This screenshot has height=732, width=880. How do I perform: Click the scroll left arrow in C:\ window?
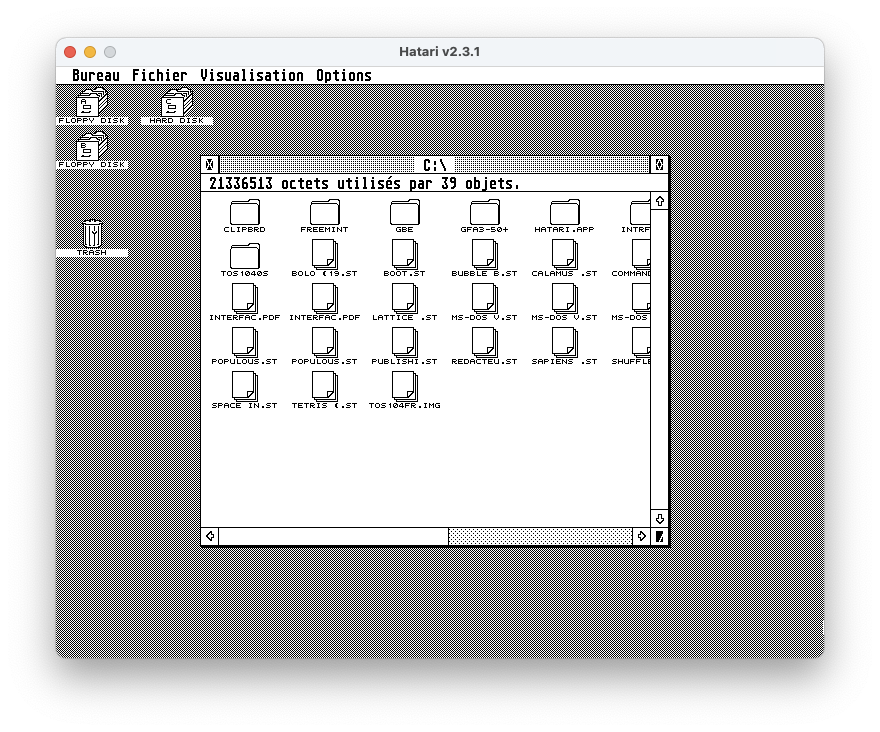click(x=210, y=536)
